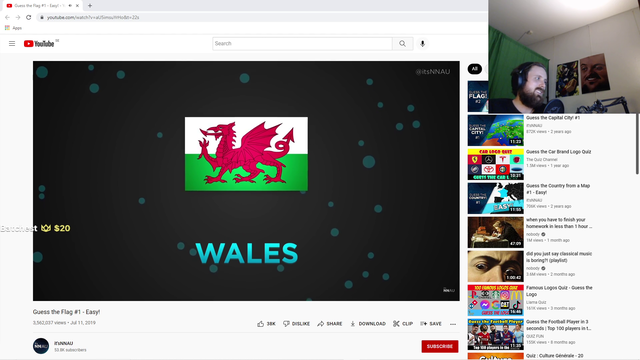Viewport: 640px width, 360px height.
Task: Click the search magnifier button
Action: [402, 44]
